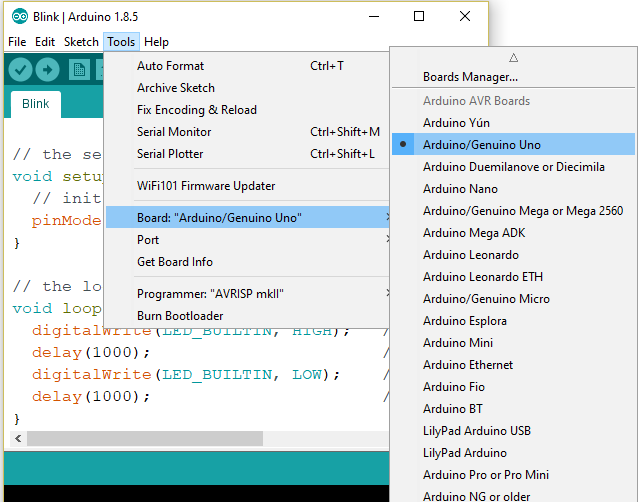Screen dimensions: 641x502
Task: Open Serial Plotter
Action: coord(247,154)
